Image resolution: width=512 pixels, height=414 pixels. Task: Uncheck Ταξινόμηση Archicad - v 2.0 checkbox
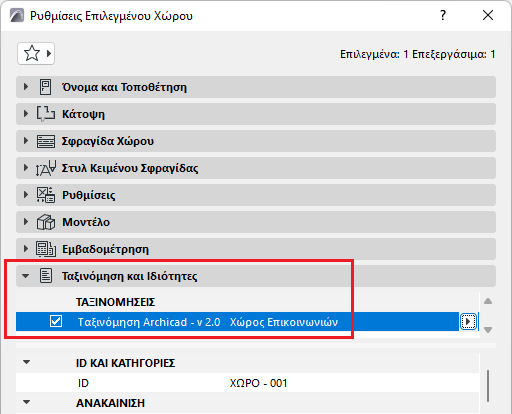click(56, 322)
